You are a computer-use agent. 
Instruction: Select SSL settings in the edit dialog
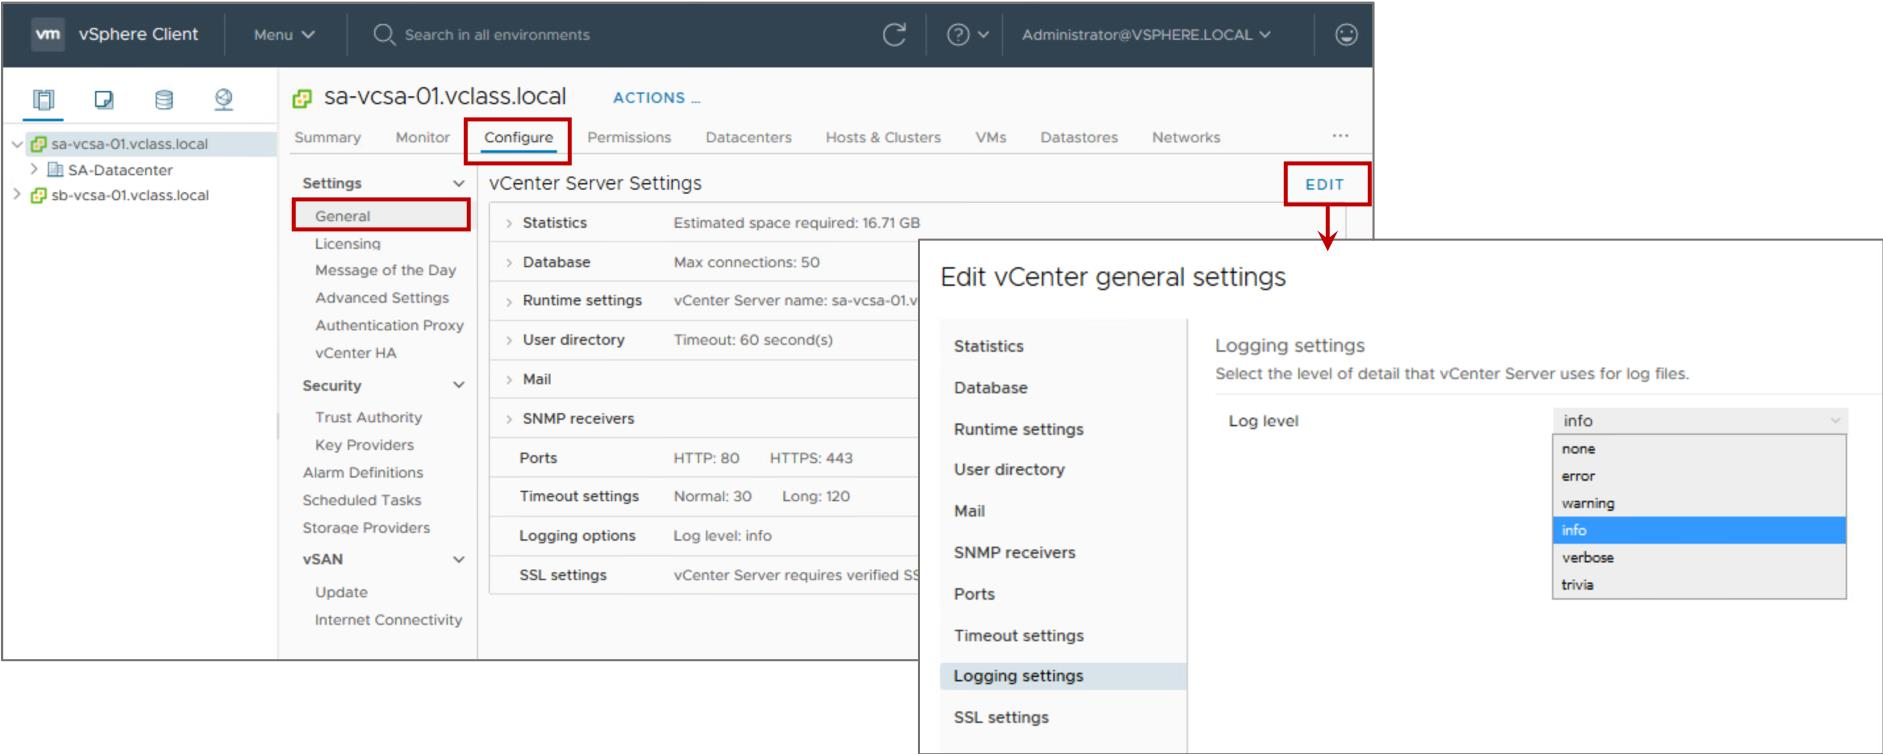(1001, 717)
